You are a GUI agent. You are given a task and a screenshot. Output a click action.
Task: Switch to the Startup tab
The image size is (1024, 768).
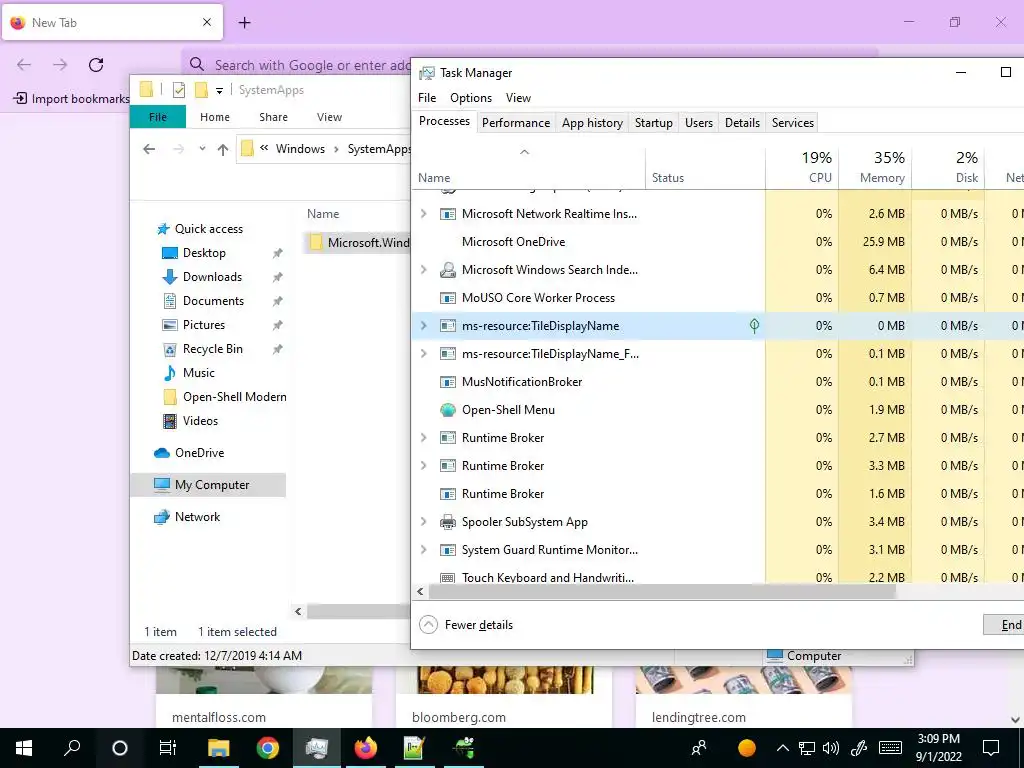654,123
